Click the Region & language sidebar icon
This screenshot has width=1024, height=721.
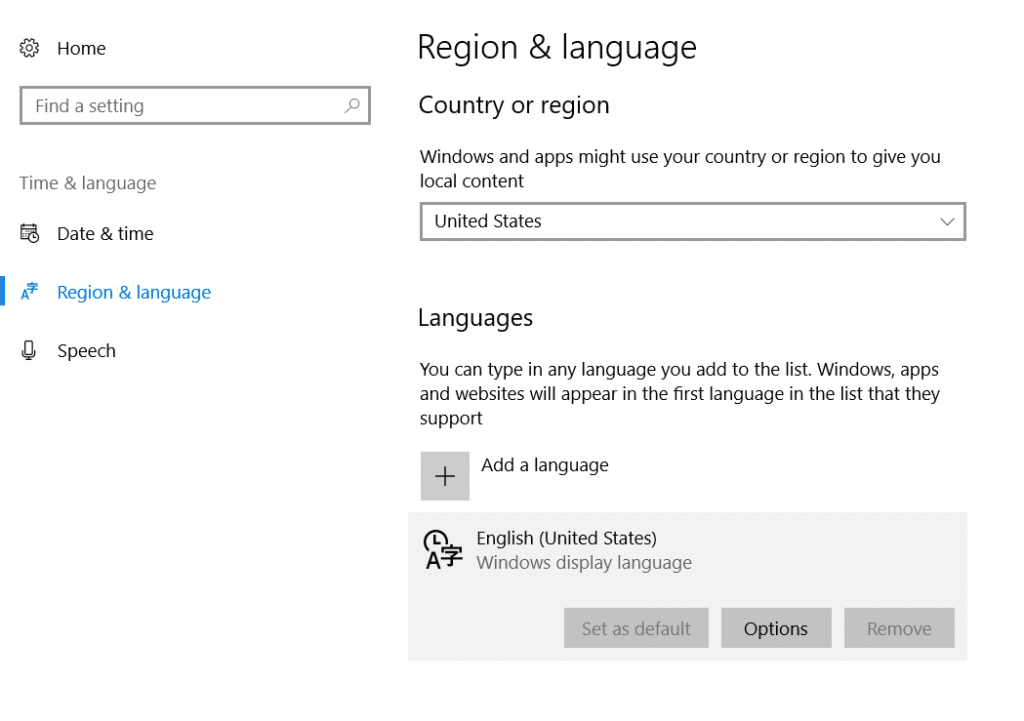click(x=29, y=292)
